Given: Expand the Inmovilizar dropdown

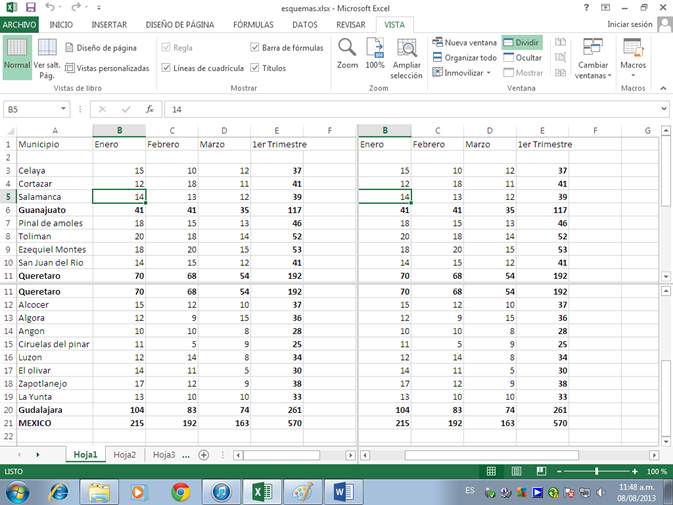Looking at the screenshot, I should tap(464, 73).
